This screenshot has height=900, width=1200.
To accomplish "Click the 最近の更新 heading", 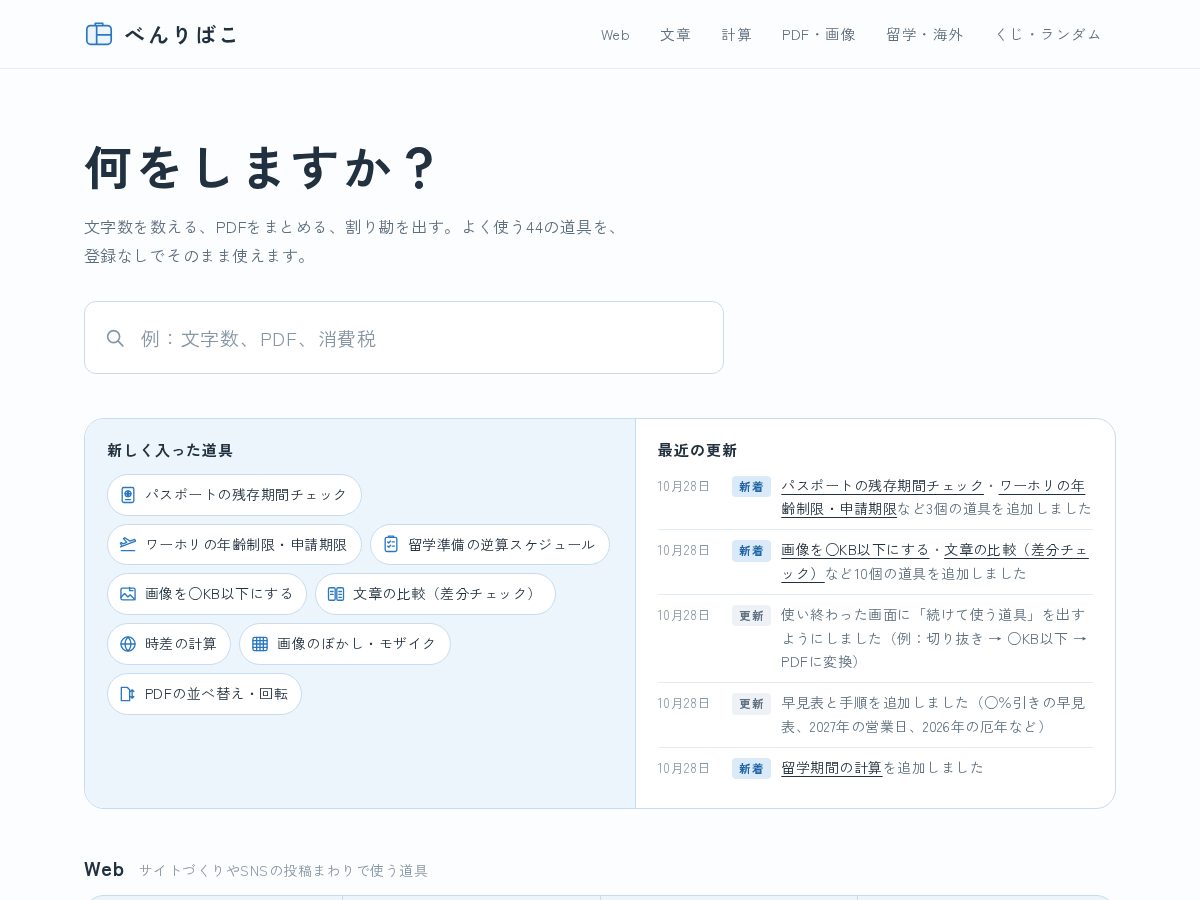I will (697, 450).
